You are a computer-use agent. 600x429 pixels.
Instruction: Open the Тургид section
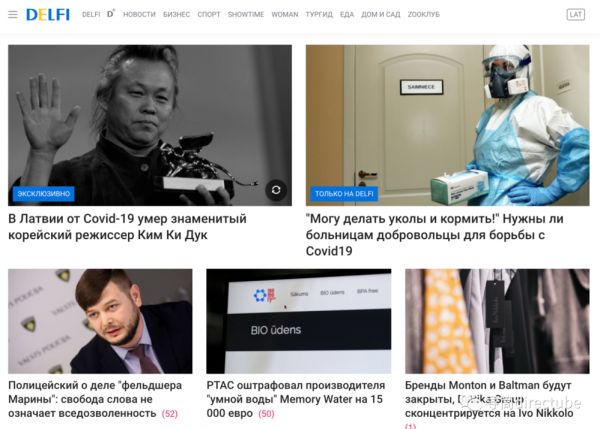(x=319, y=15)
